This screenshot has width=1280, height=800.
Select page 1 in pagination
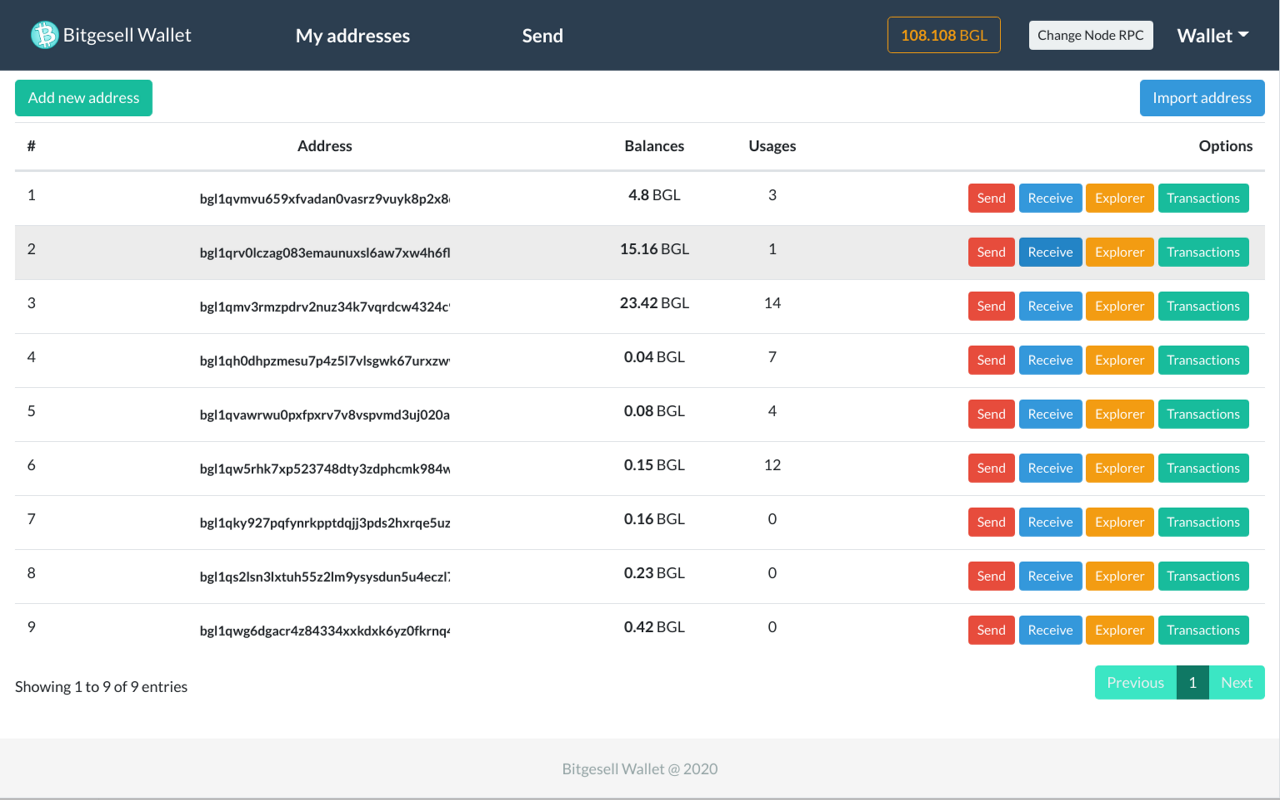(x=1192, y=682)
